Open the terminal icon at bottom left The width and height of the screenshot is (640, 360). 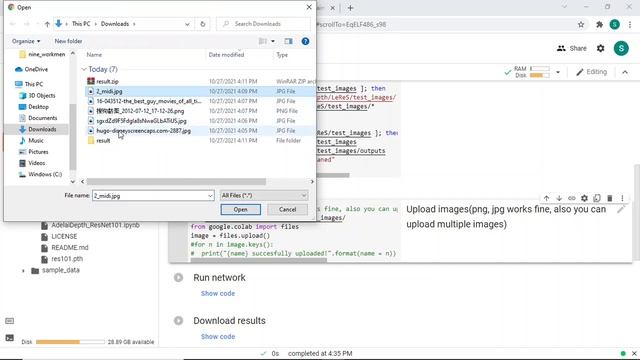[9, 338]
